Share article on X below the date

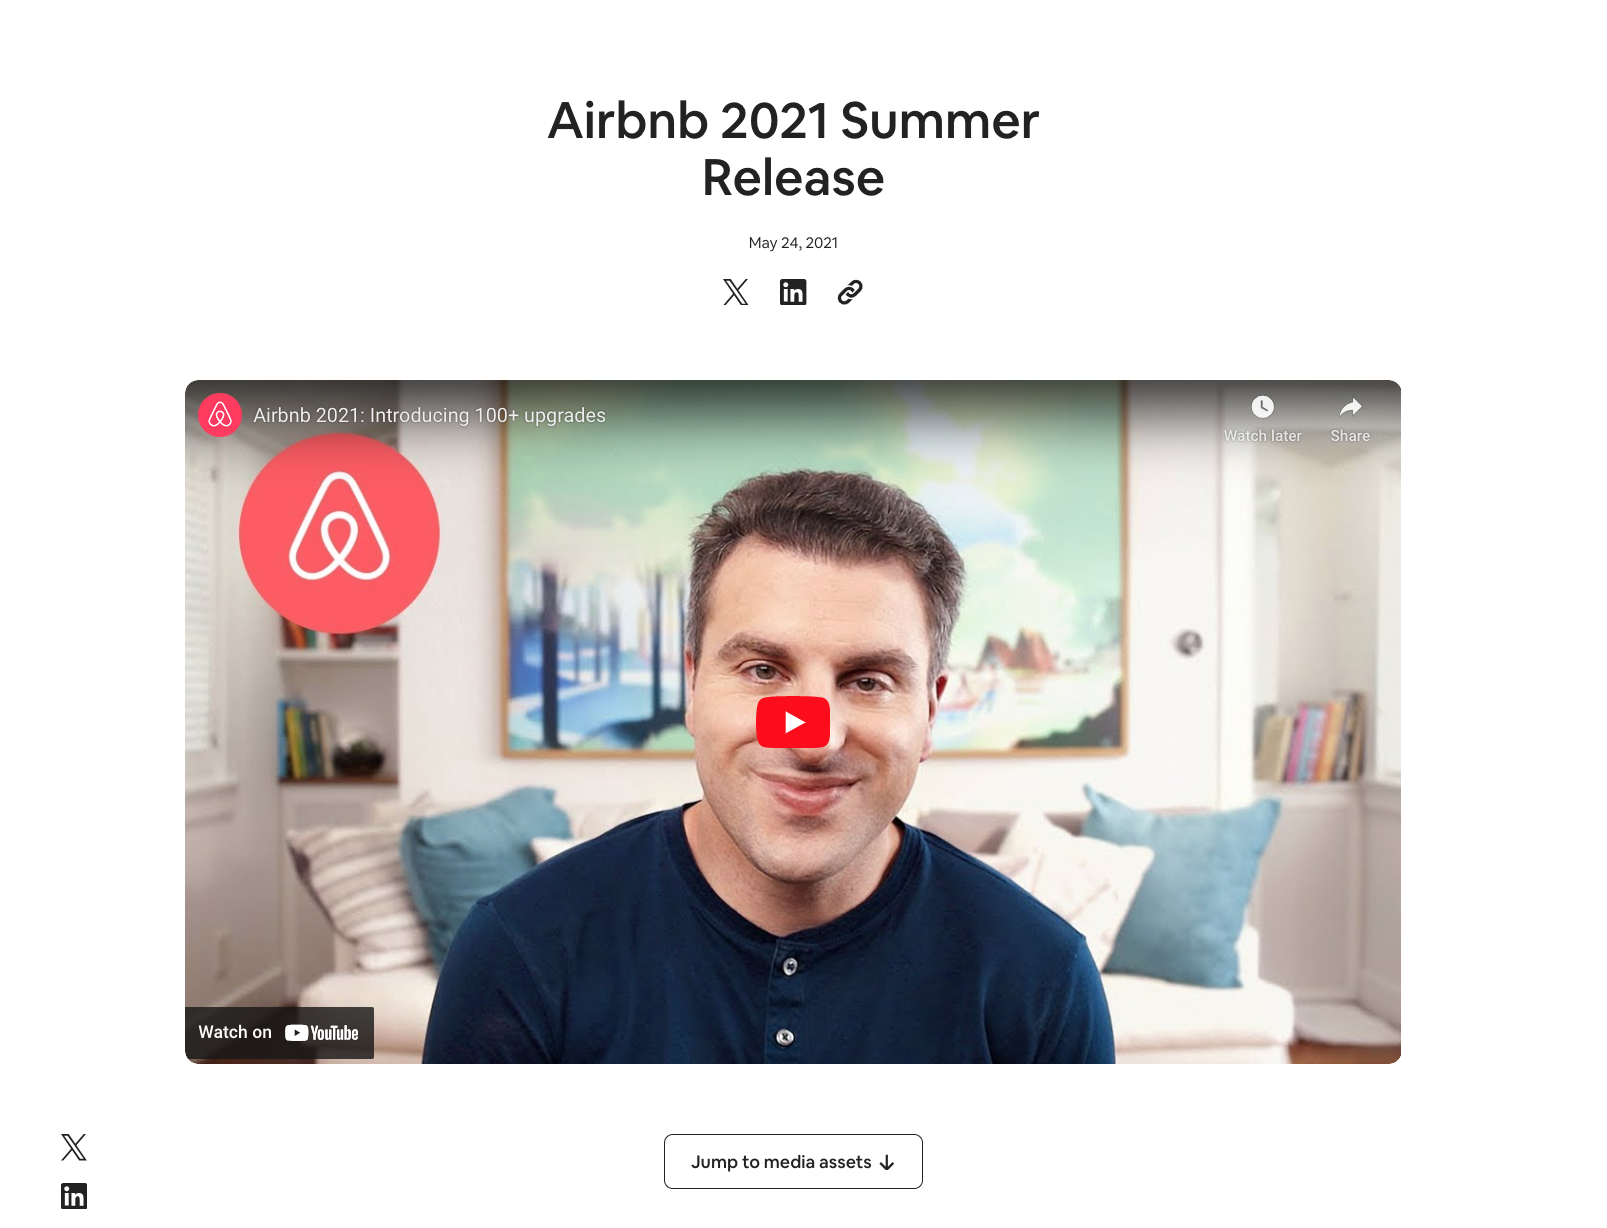coord(736,292)
